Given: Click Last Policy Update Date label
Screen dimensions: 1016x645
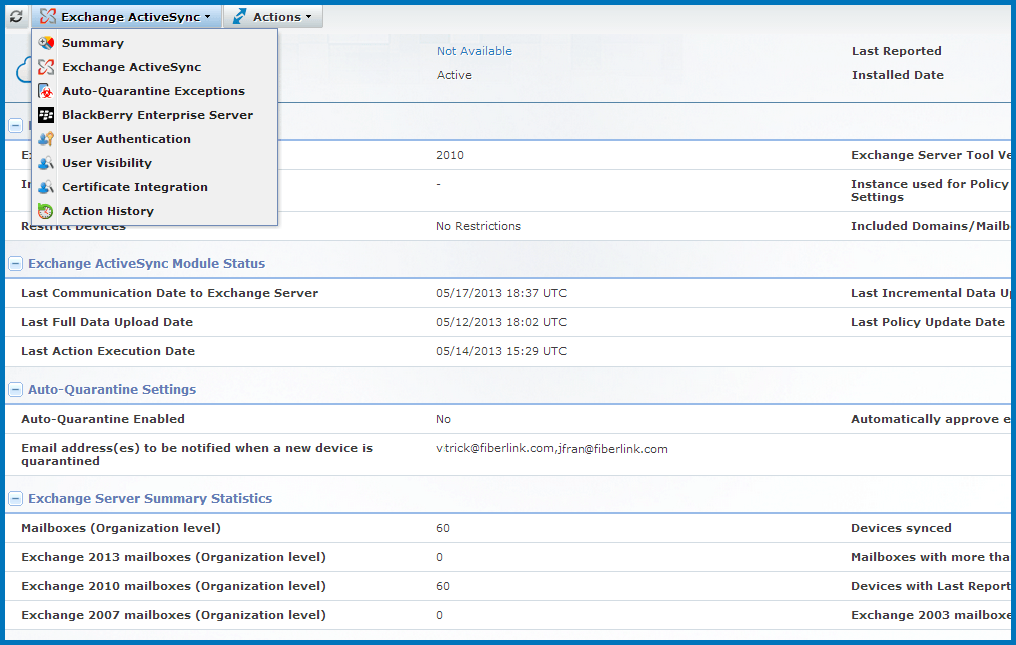Looking at the screenshot, I should [x=928, y=322].
